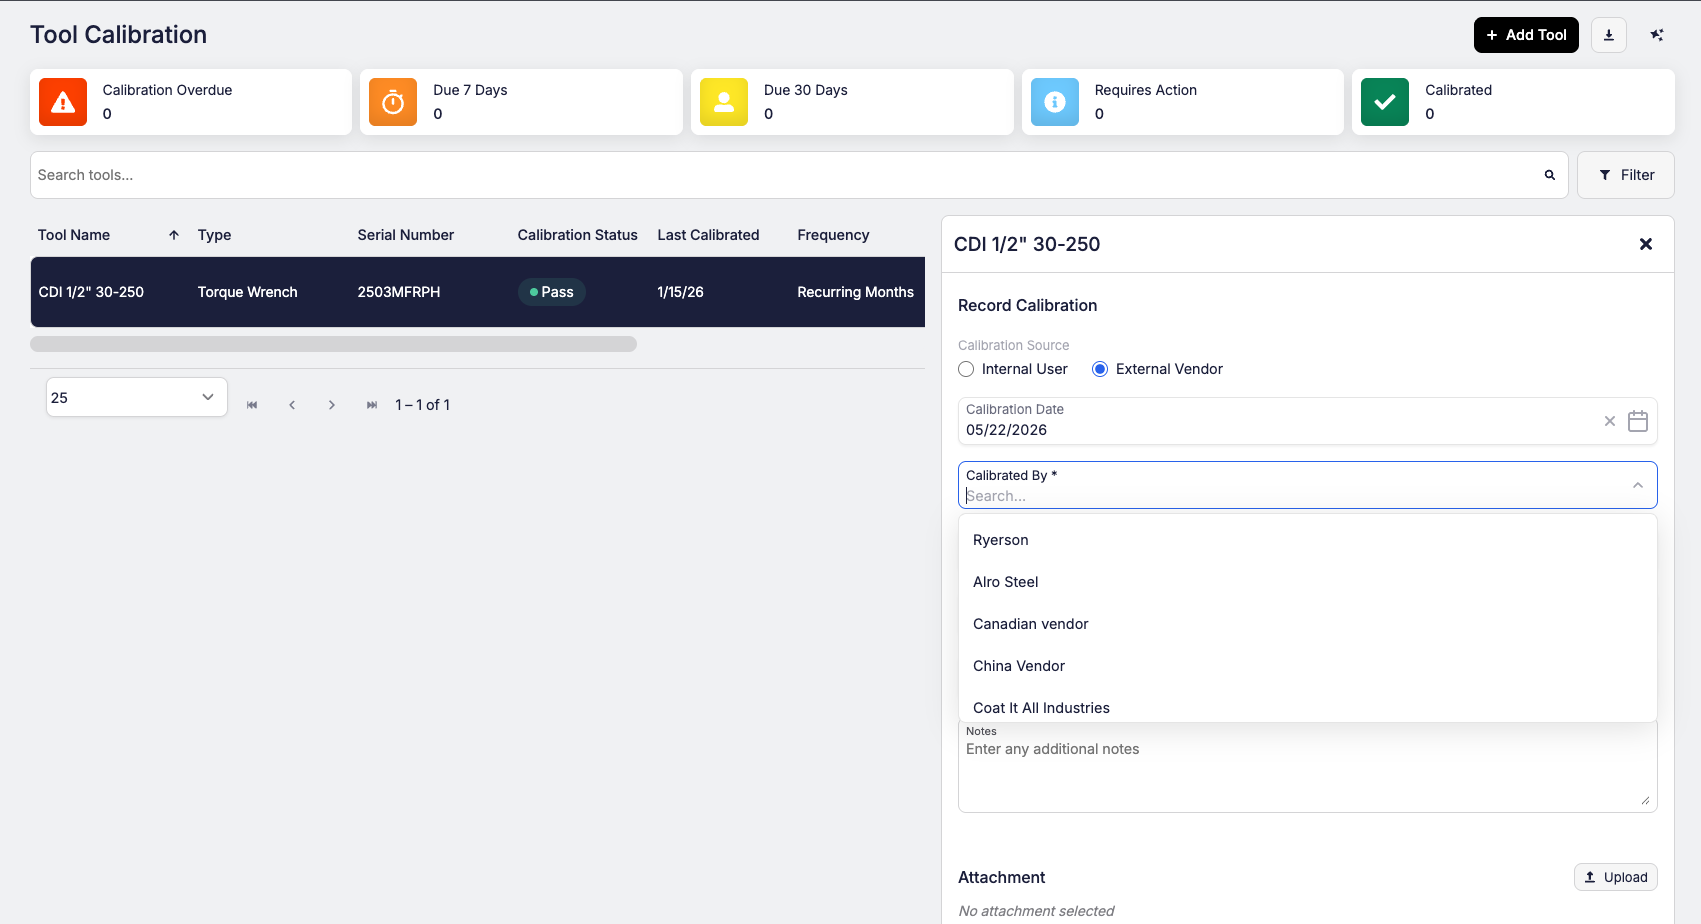Click serial number 2503MFRPH
This screenshot has width=1701, height=924.
(399, 292)
